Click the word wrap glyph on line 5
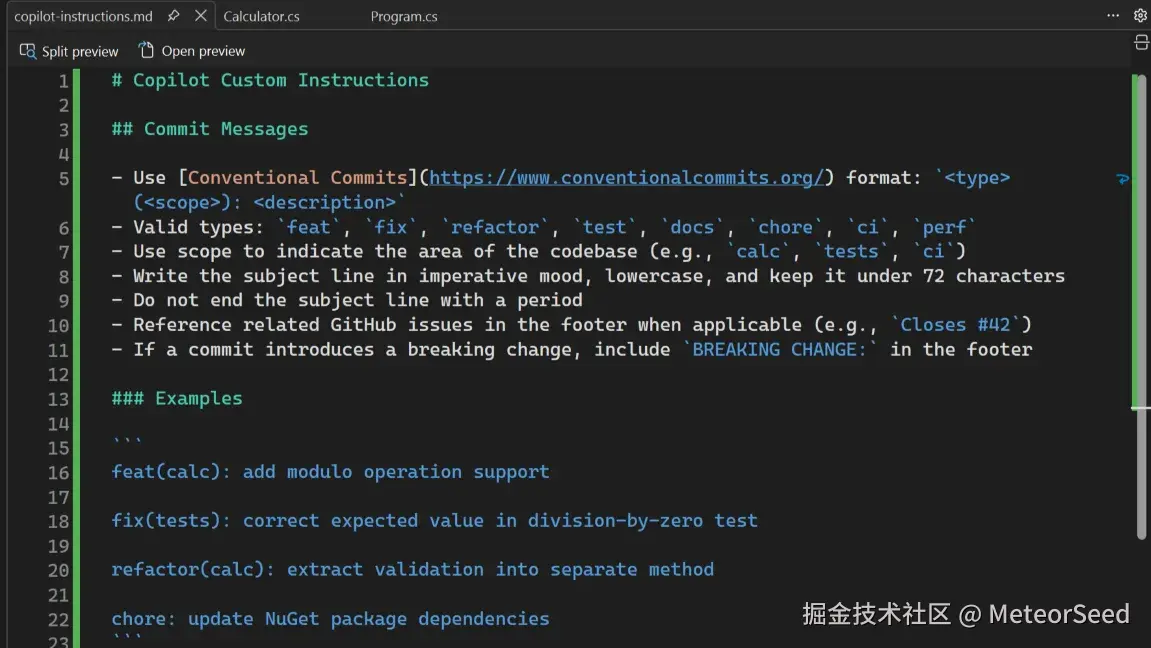 click(x=1122, y=178)
